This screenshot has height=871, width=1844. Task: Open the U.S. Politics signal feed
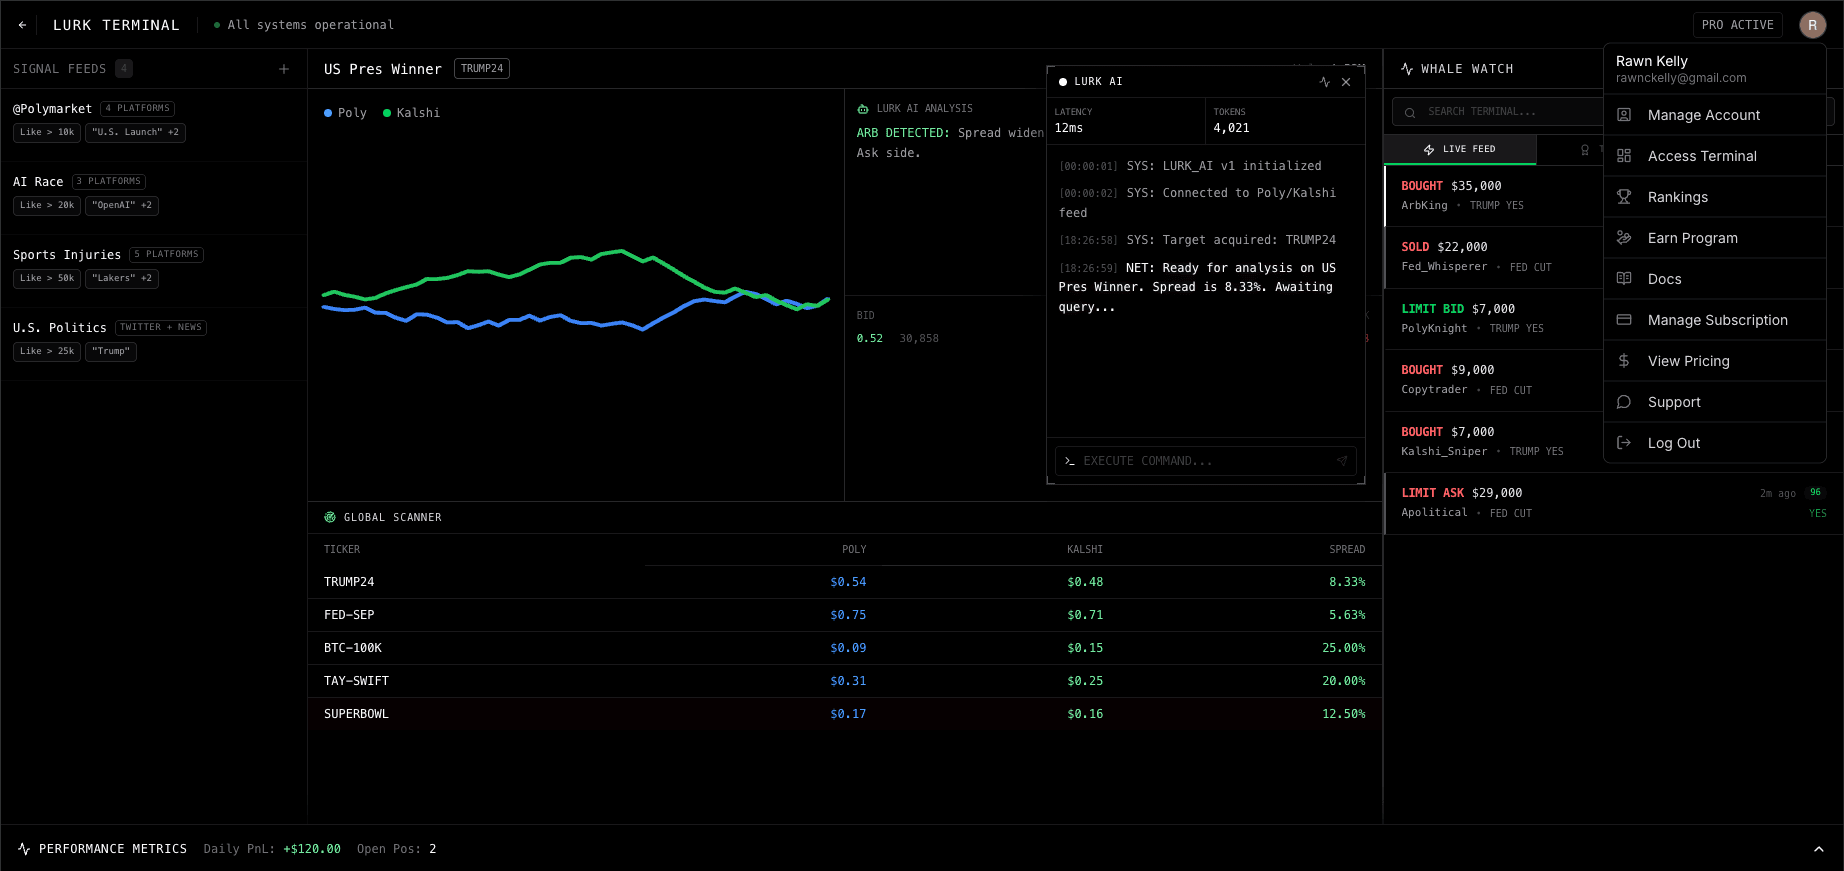[154, 344]
